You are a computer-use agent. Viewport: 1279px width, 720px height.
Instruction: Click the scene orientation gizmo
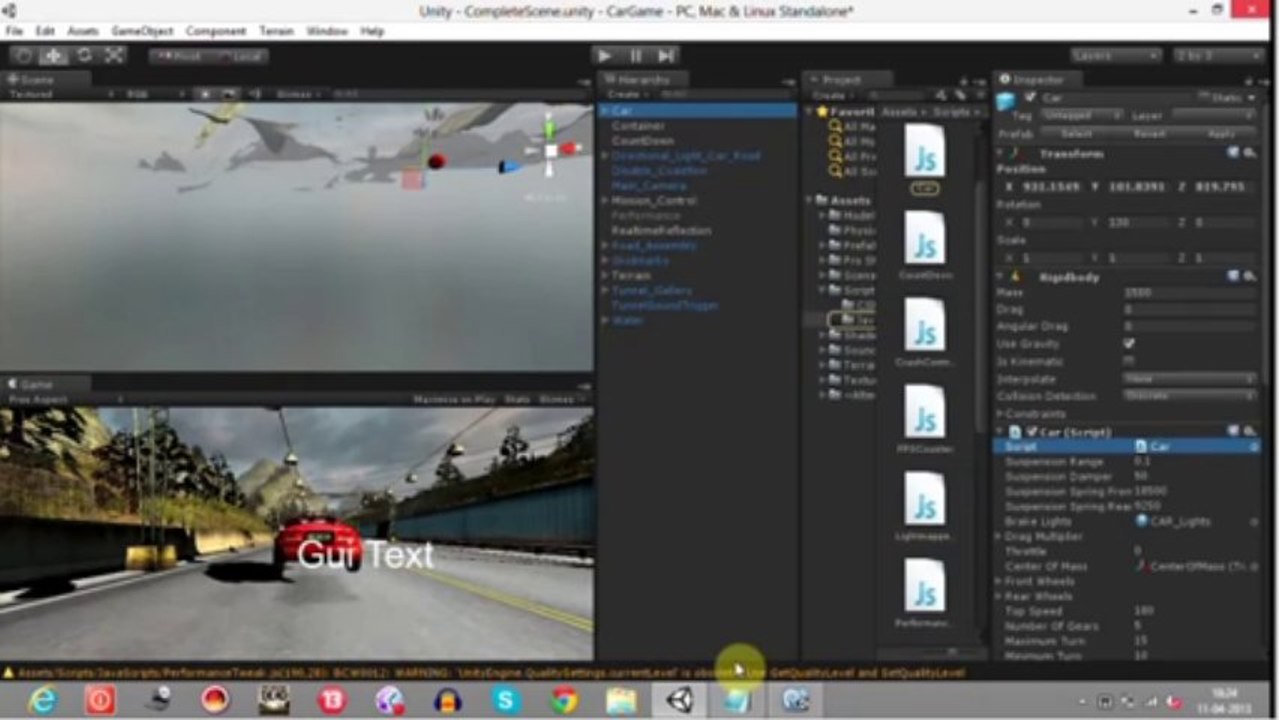pyautogui.click(x=550, y=150)
